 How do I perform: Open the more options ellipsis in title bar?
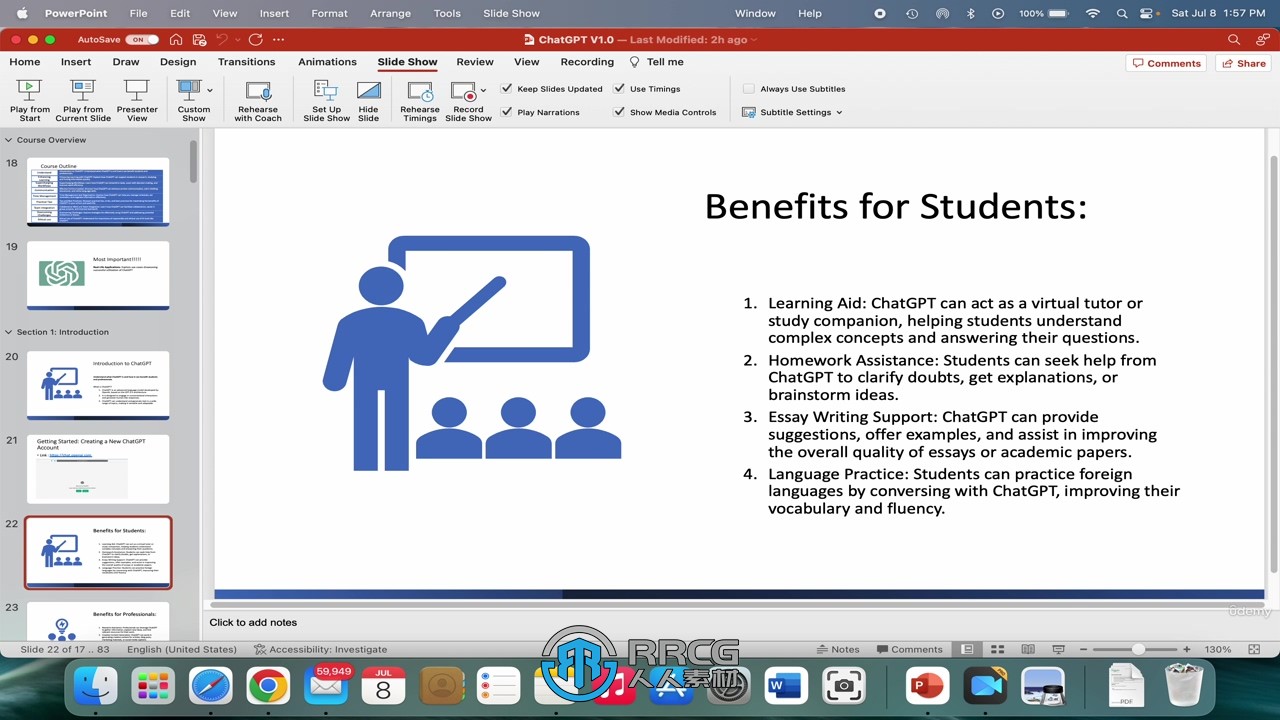coord(279,39)
